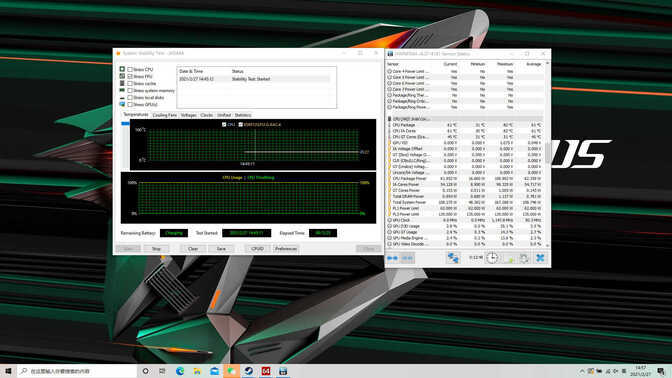
Task: Enable the Stress local disks checkbox
Action: [x=130, y=97]
